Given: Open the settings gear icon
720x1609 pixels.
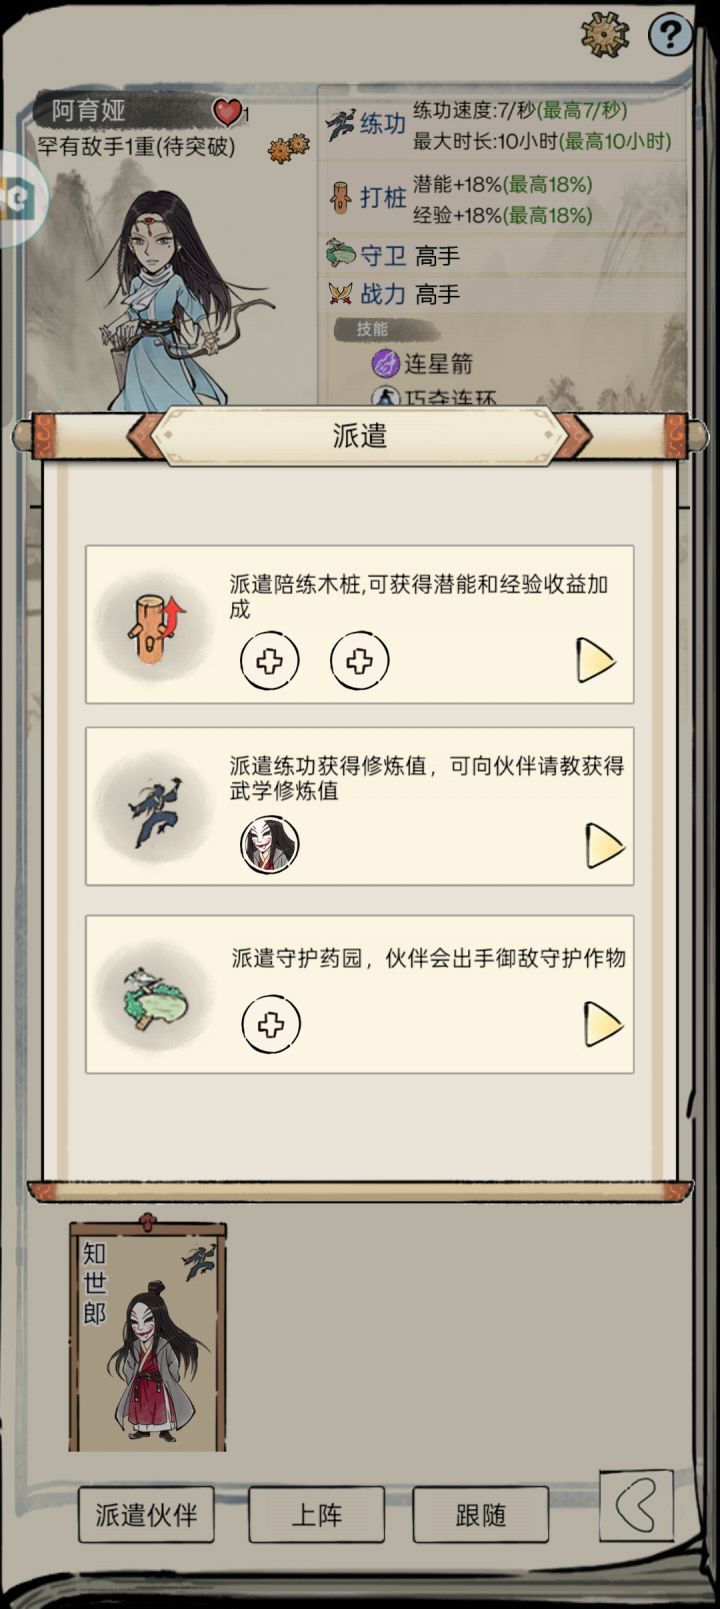Looking at the screenshot, I should click(x=604, y=36).
